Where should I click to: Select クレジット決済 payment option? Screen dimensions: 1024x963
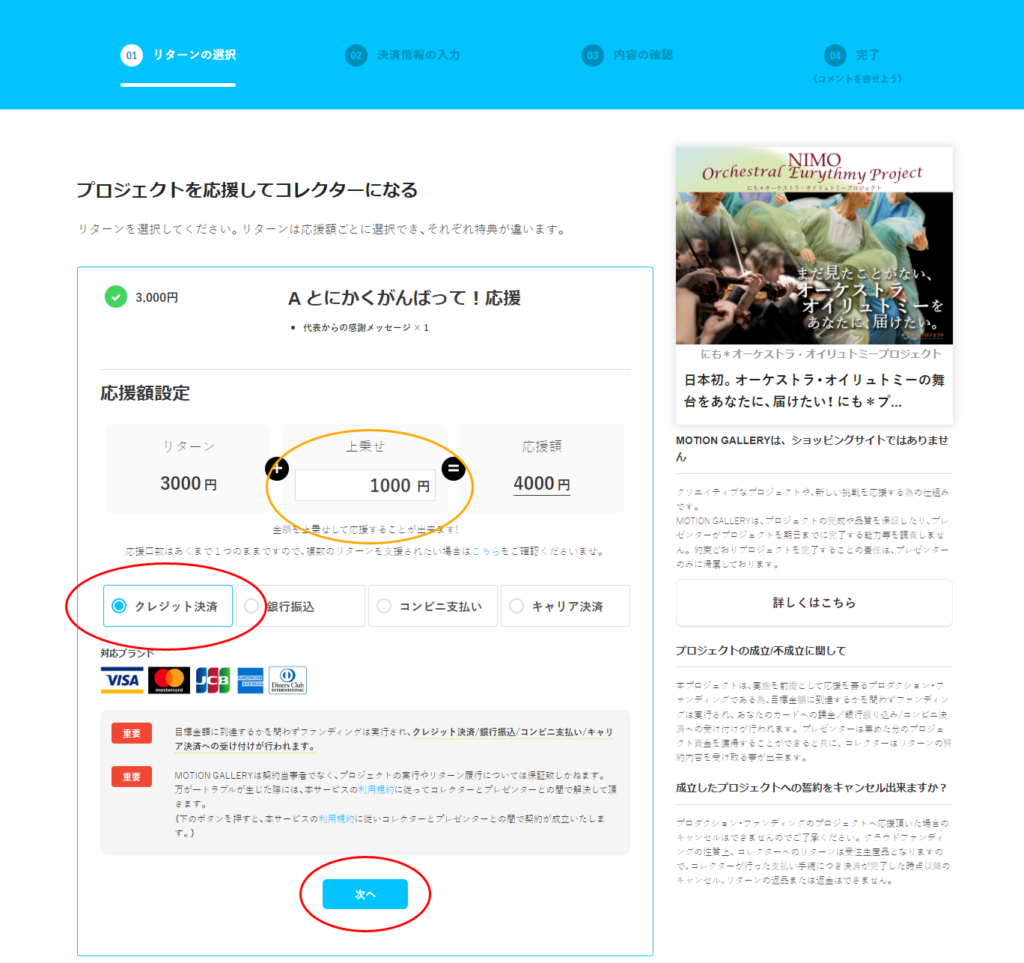point(168,606)
